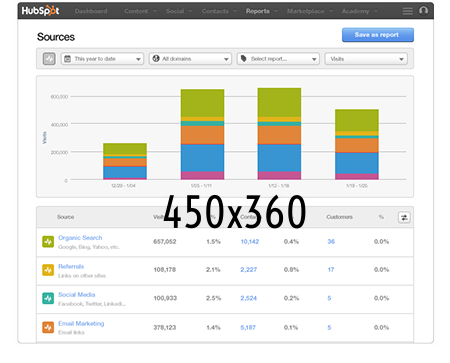Click the blue segment of the 1/12 - 1/18 bar
This screenshot has height=363, width=450.
279,158
